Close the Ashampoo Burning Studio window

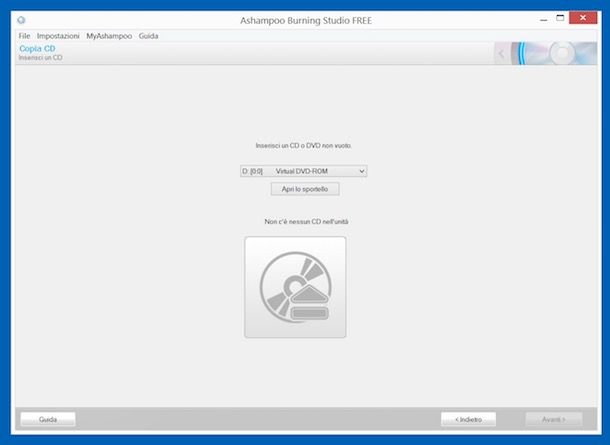583,18
